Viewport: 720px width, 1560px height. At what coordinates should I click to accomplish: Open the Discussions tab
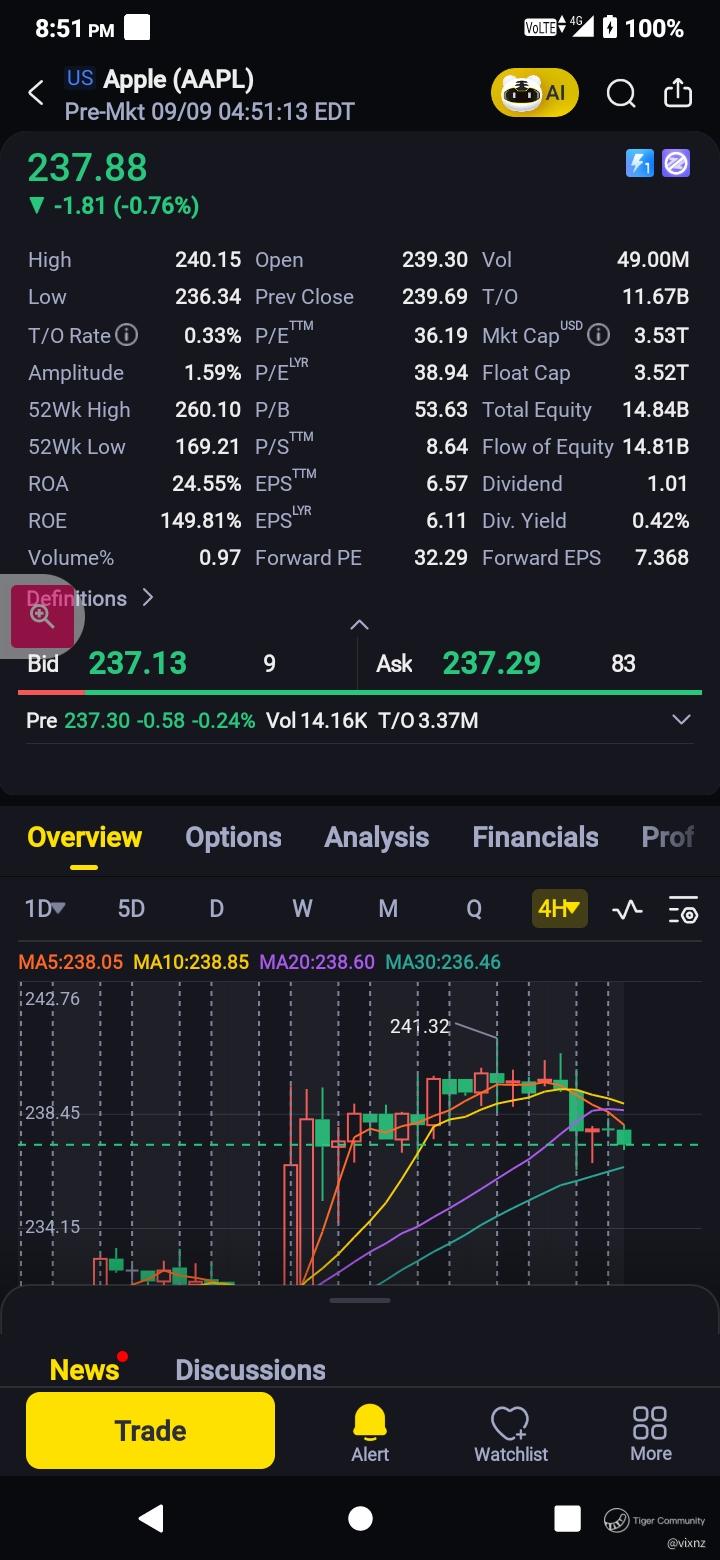pos(250,1370)
